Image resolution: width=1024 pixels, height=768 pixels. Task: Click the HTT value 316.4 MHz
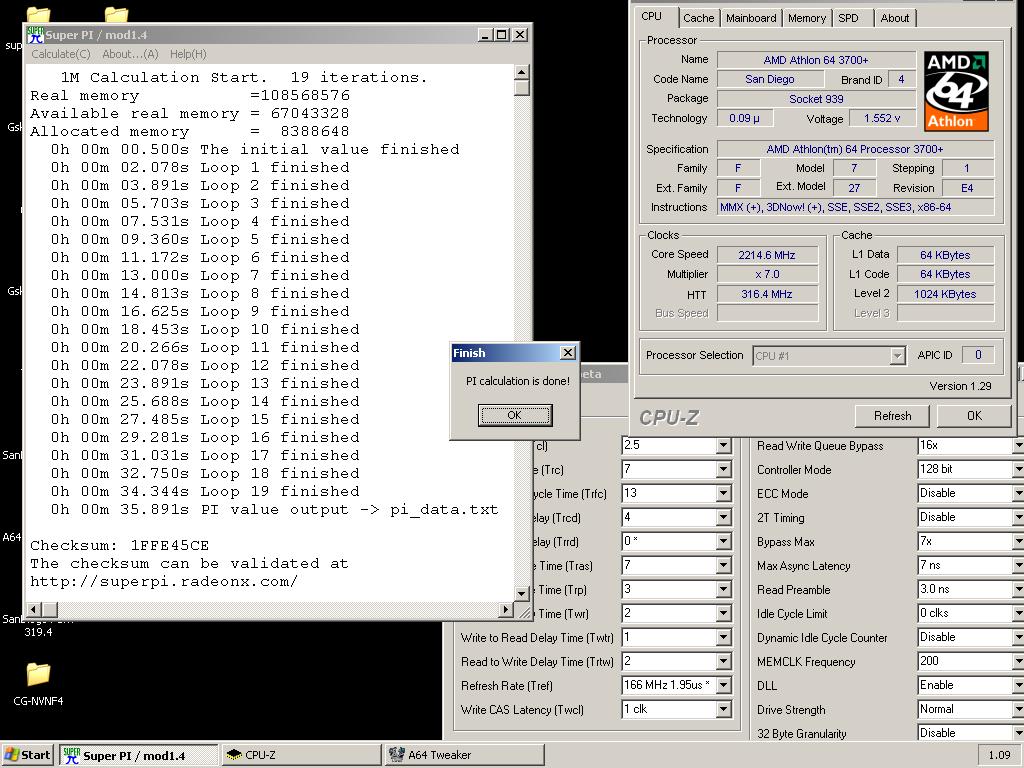(767, 294)
